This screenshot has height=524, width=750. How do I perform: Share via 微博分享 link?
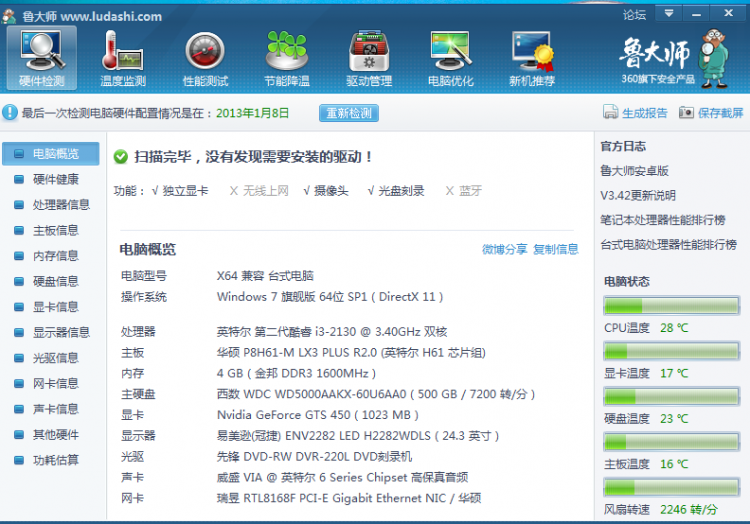coord(505,249)
